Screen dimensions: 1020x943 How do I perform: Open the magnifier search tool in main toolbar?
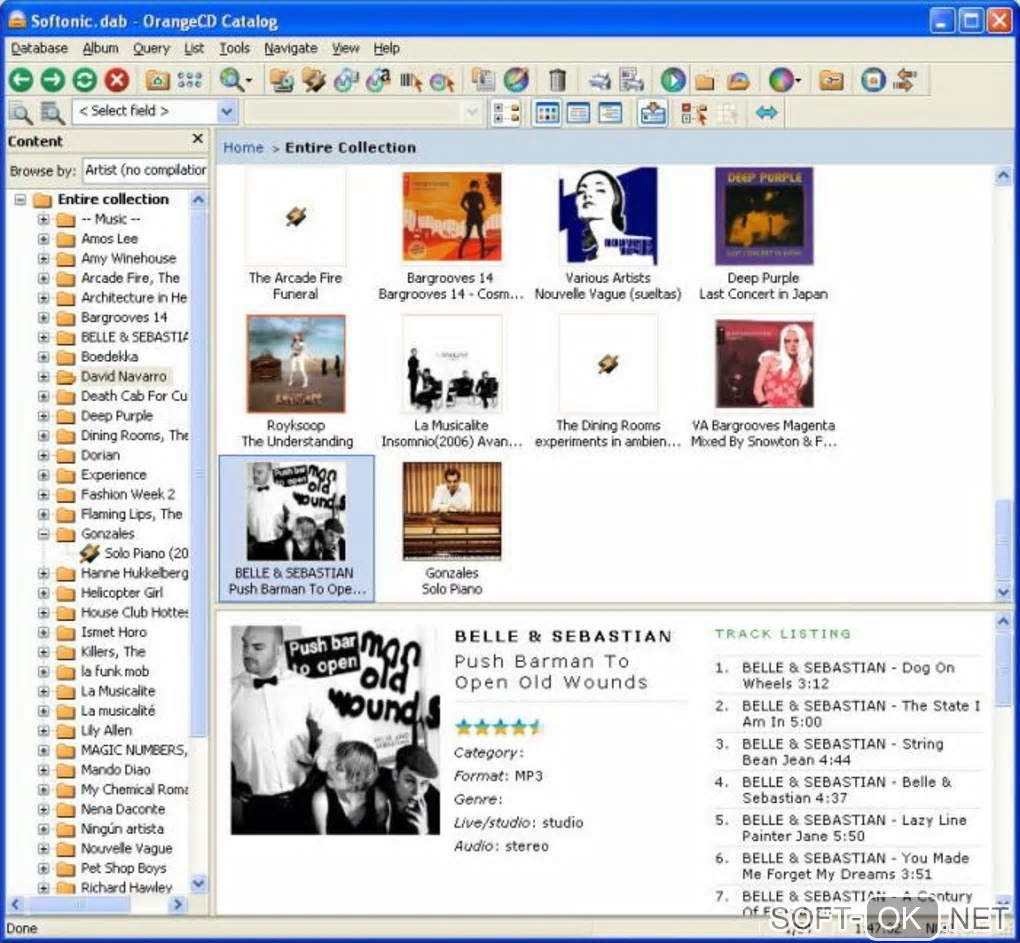pyautogui.click(x=232, y=80)
